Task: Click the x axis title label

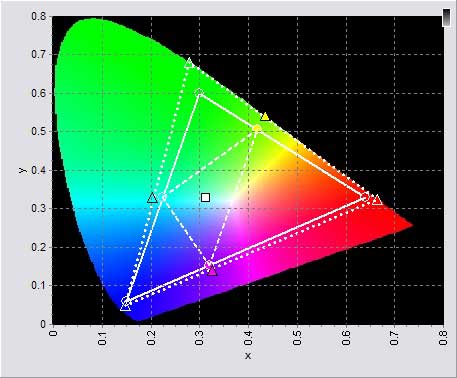Action: coord(248,356)
